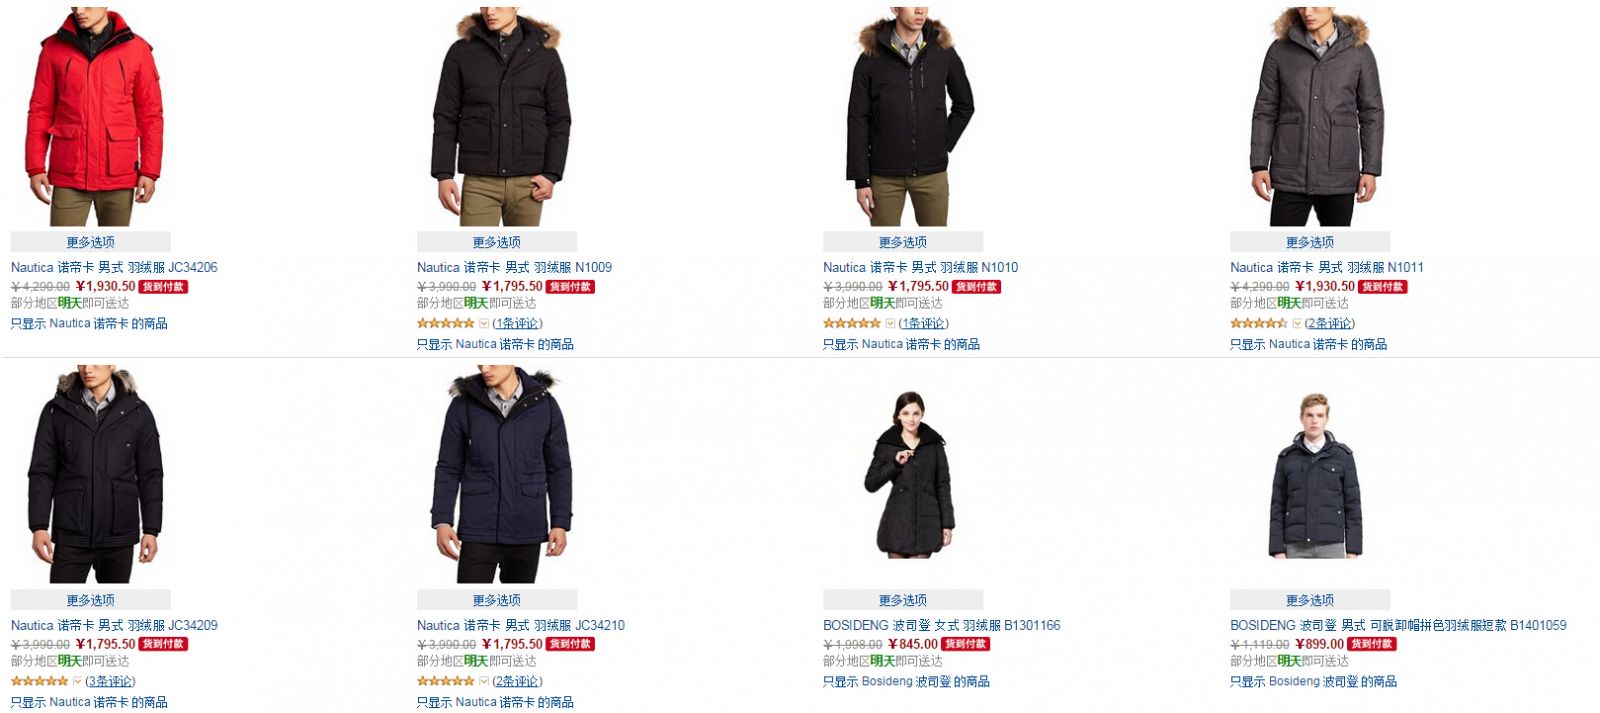Show only Nautica 诺帝卡 products under JC34206

coord(89,323)
